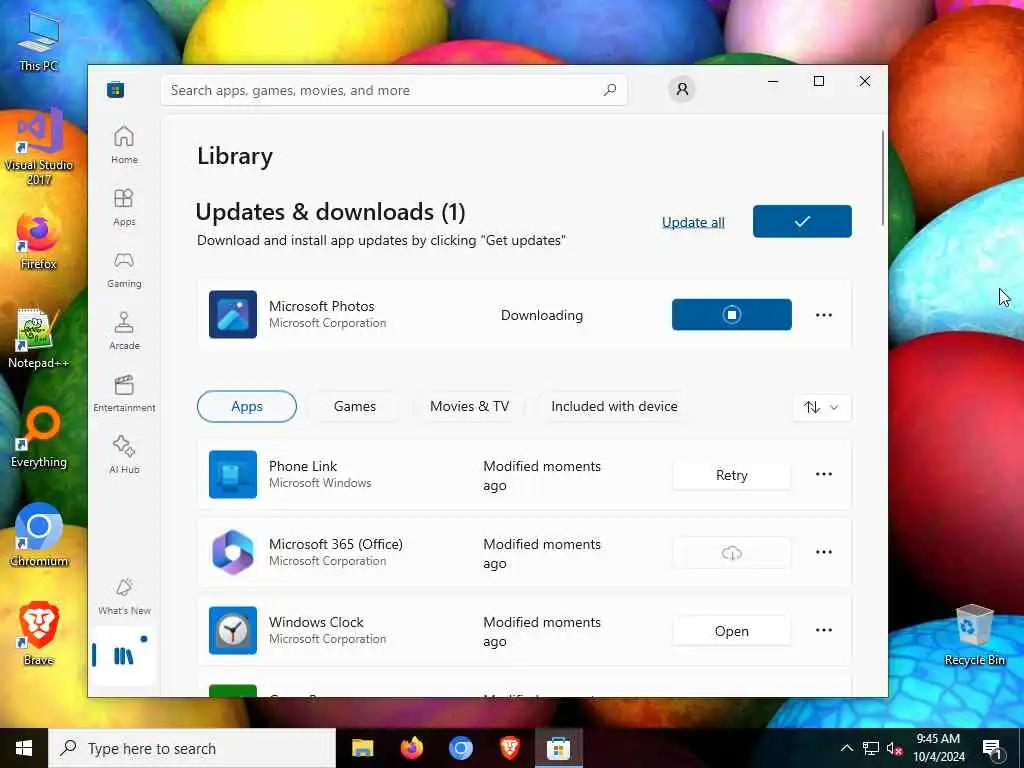Open more options for Microsoft 365 (Office)
Viewport: 1024px width, 768px height.
[x=824, y=552]
